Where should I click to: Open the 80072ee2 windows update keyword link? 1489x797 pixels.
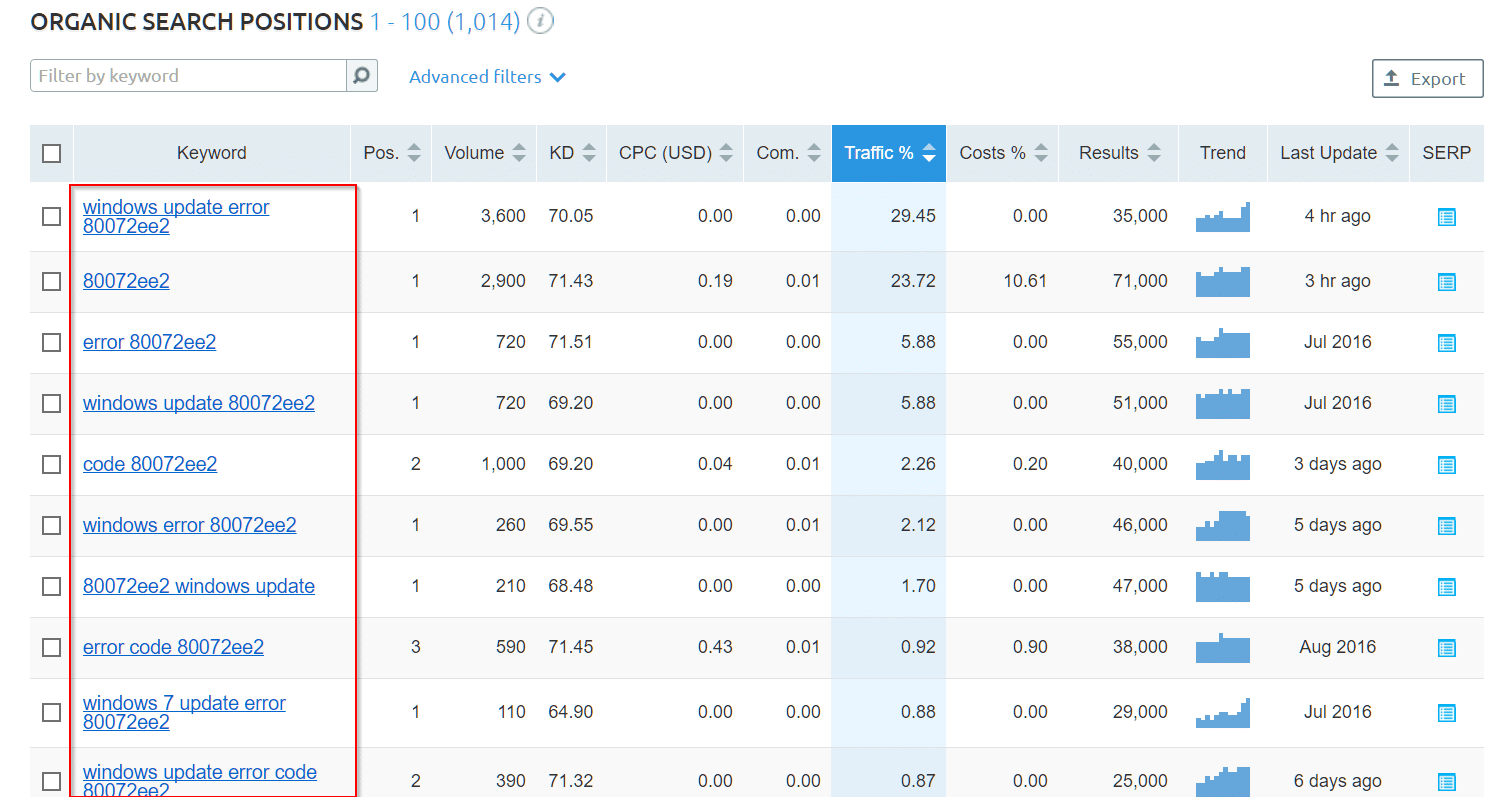pos(199,586)
